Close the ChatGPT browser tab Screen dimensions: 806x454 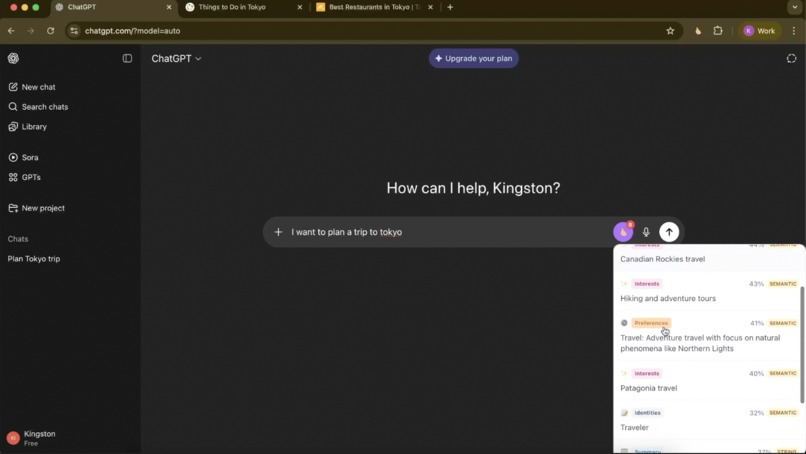click(169, 7)
